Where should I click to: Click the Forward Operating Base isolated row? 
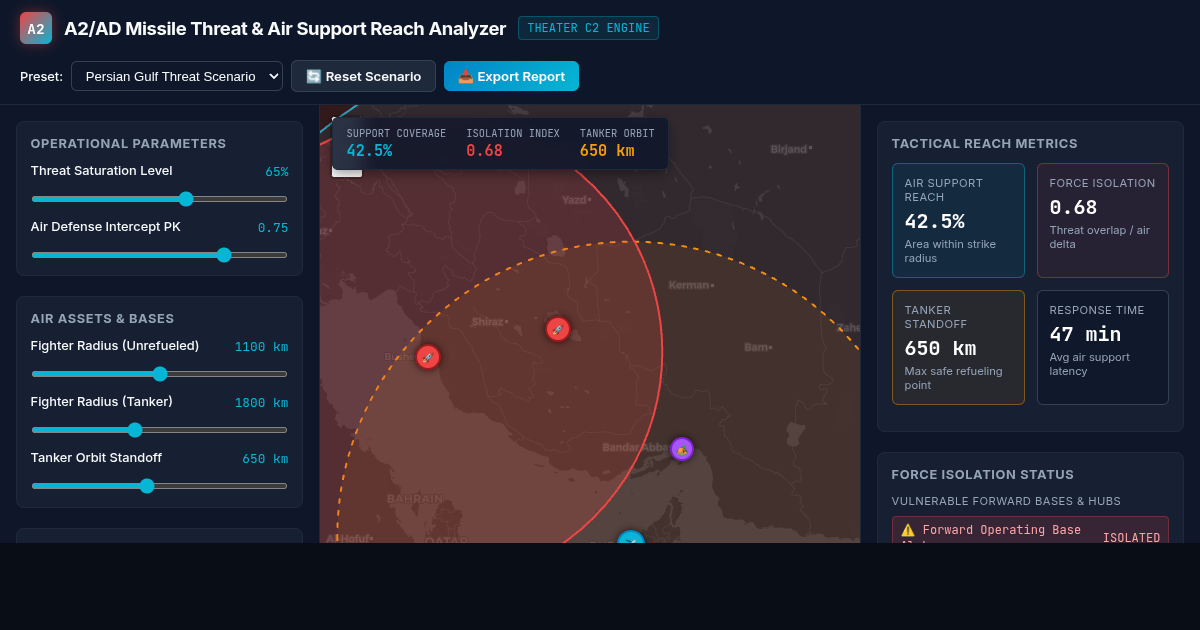coord(1030,530)
